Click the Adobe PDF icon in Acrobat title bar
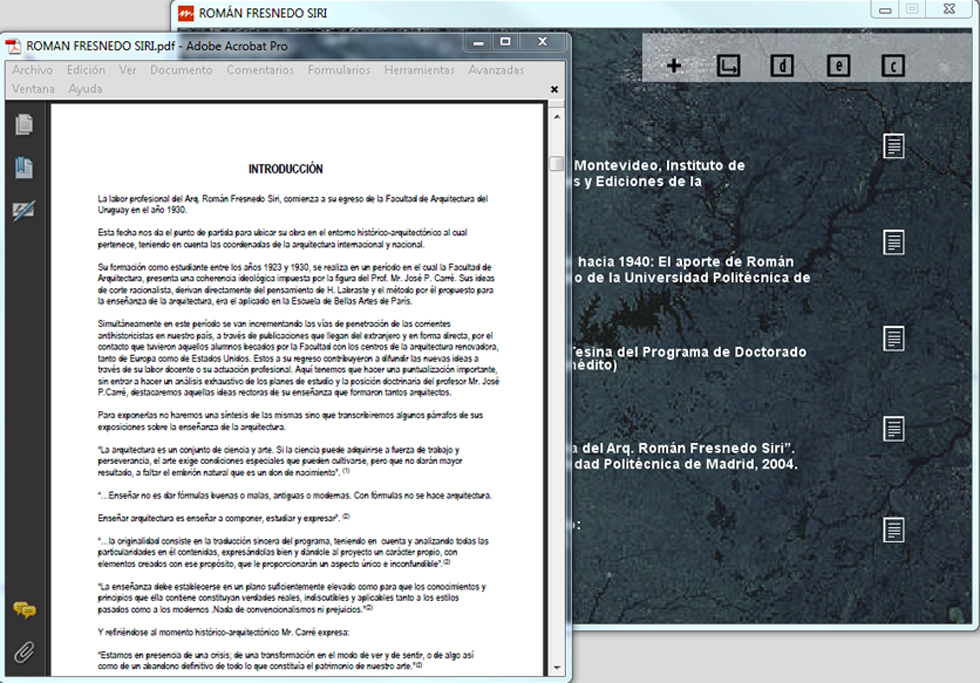 (13, 46)
